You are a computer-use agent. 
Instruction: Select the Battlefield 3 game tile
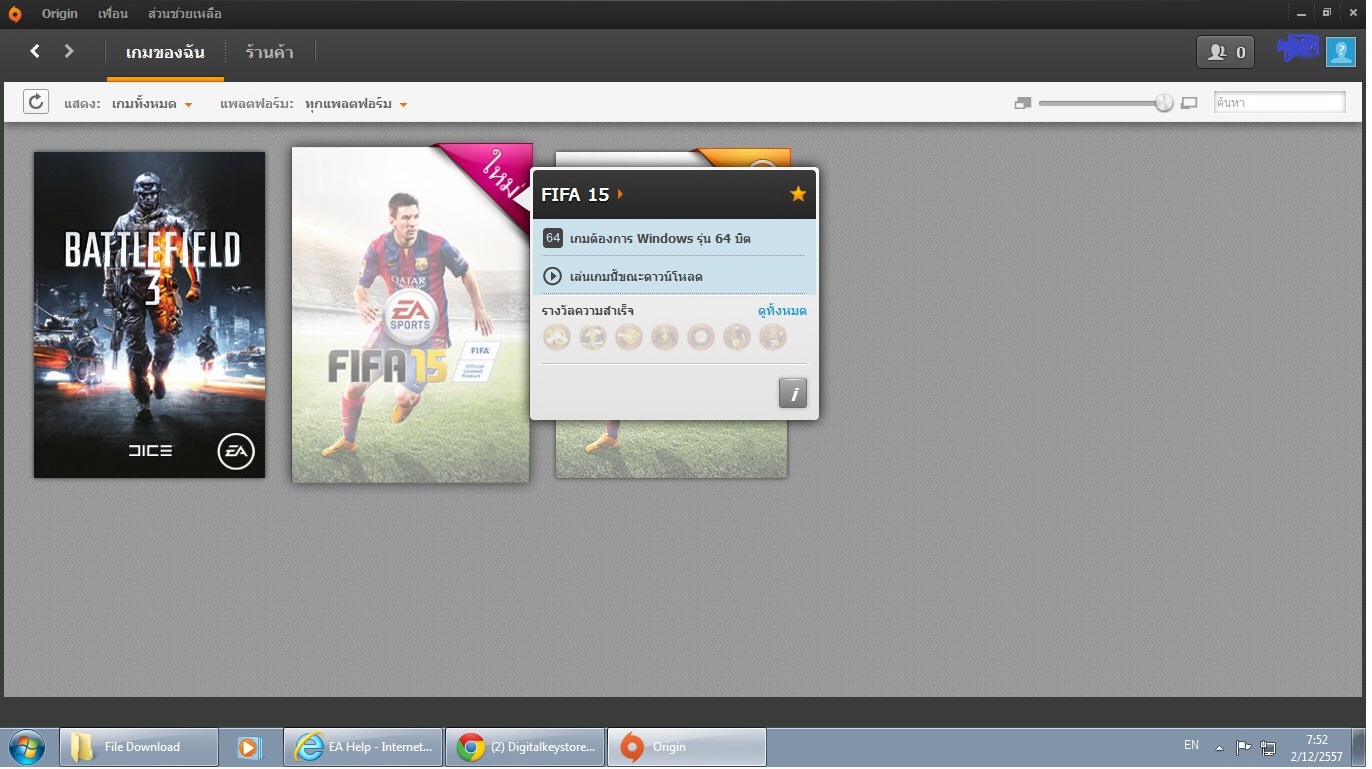click(x=150, y=315)
